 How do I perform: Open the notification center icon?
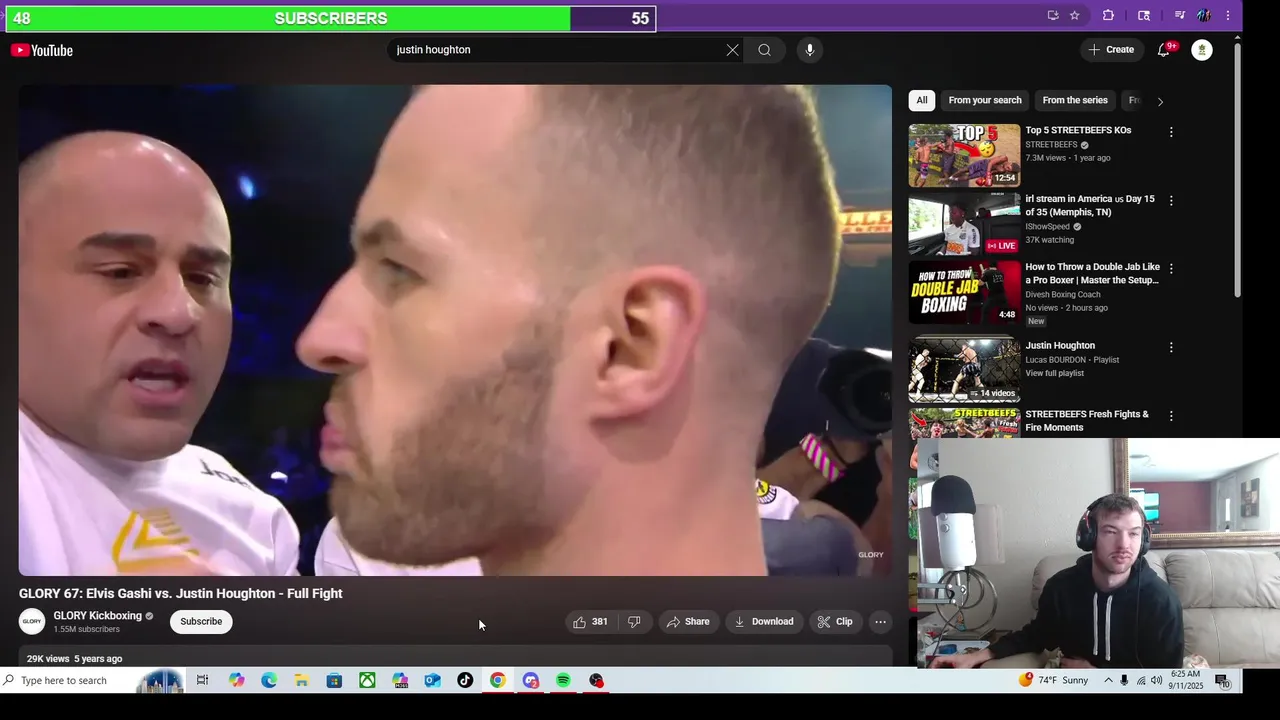1222,681
